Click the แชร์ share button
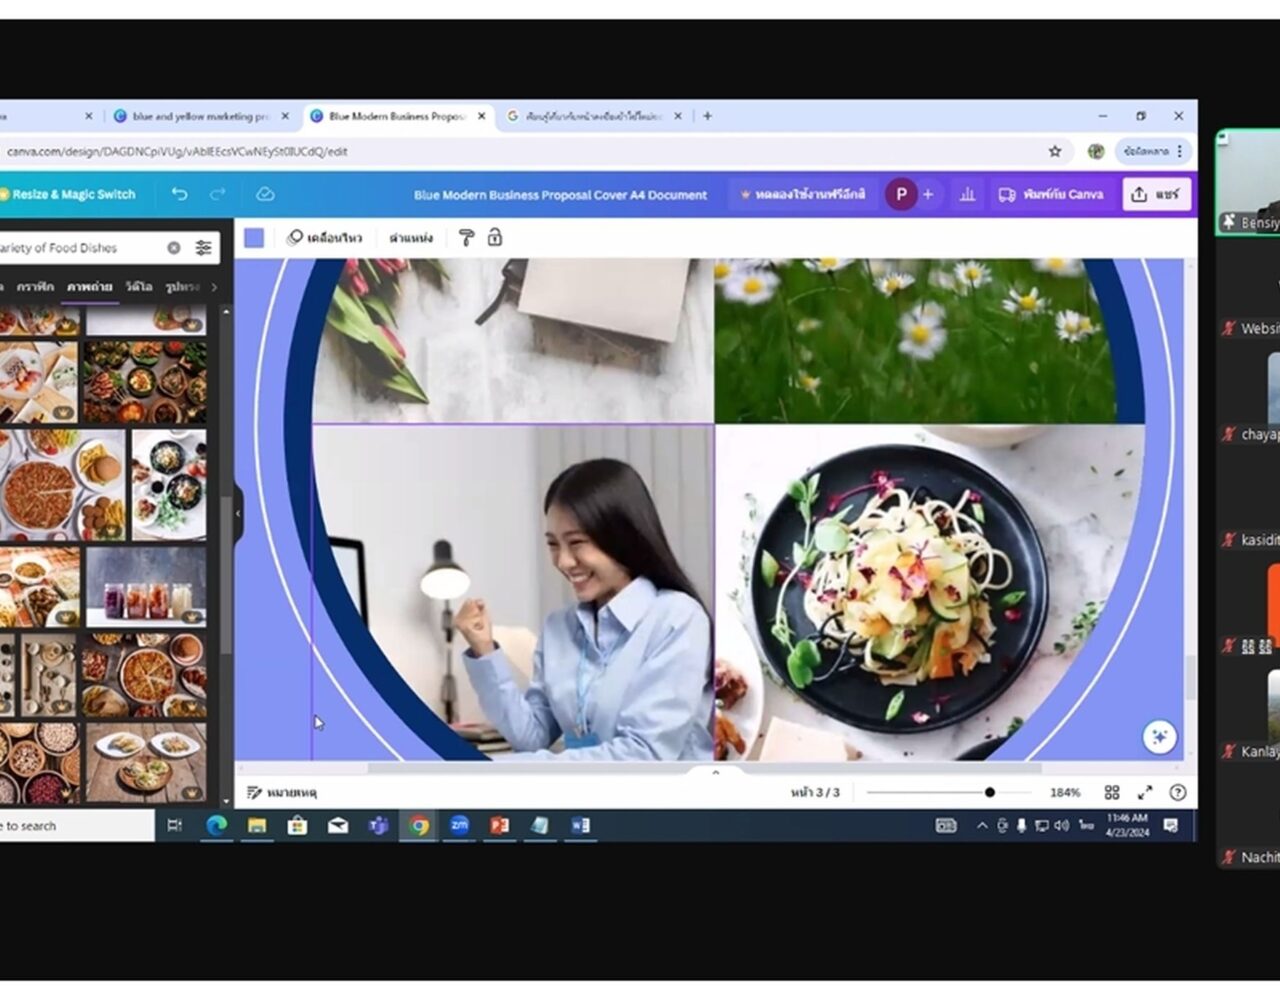This screenshot has width=1280, height=1000. pyautogui.click(x=1156, y=194)
